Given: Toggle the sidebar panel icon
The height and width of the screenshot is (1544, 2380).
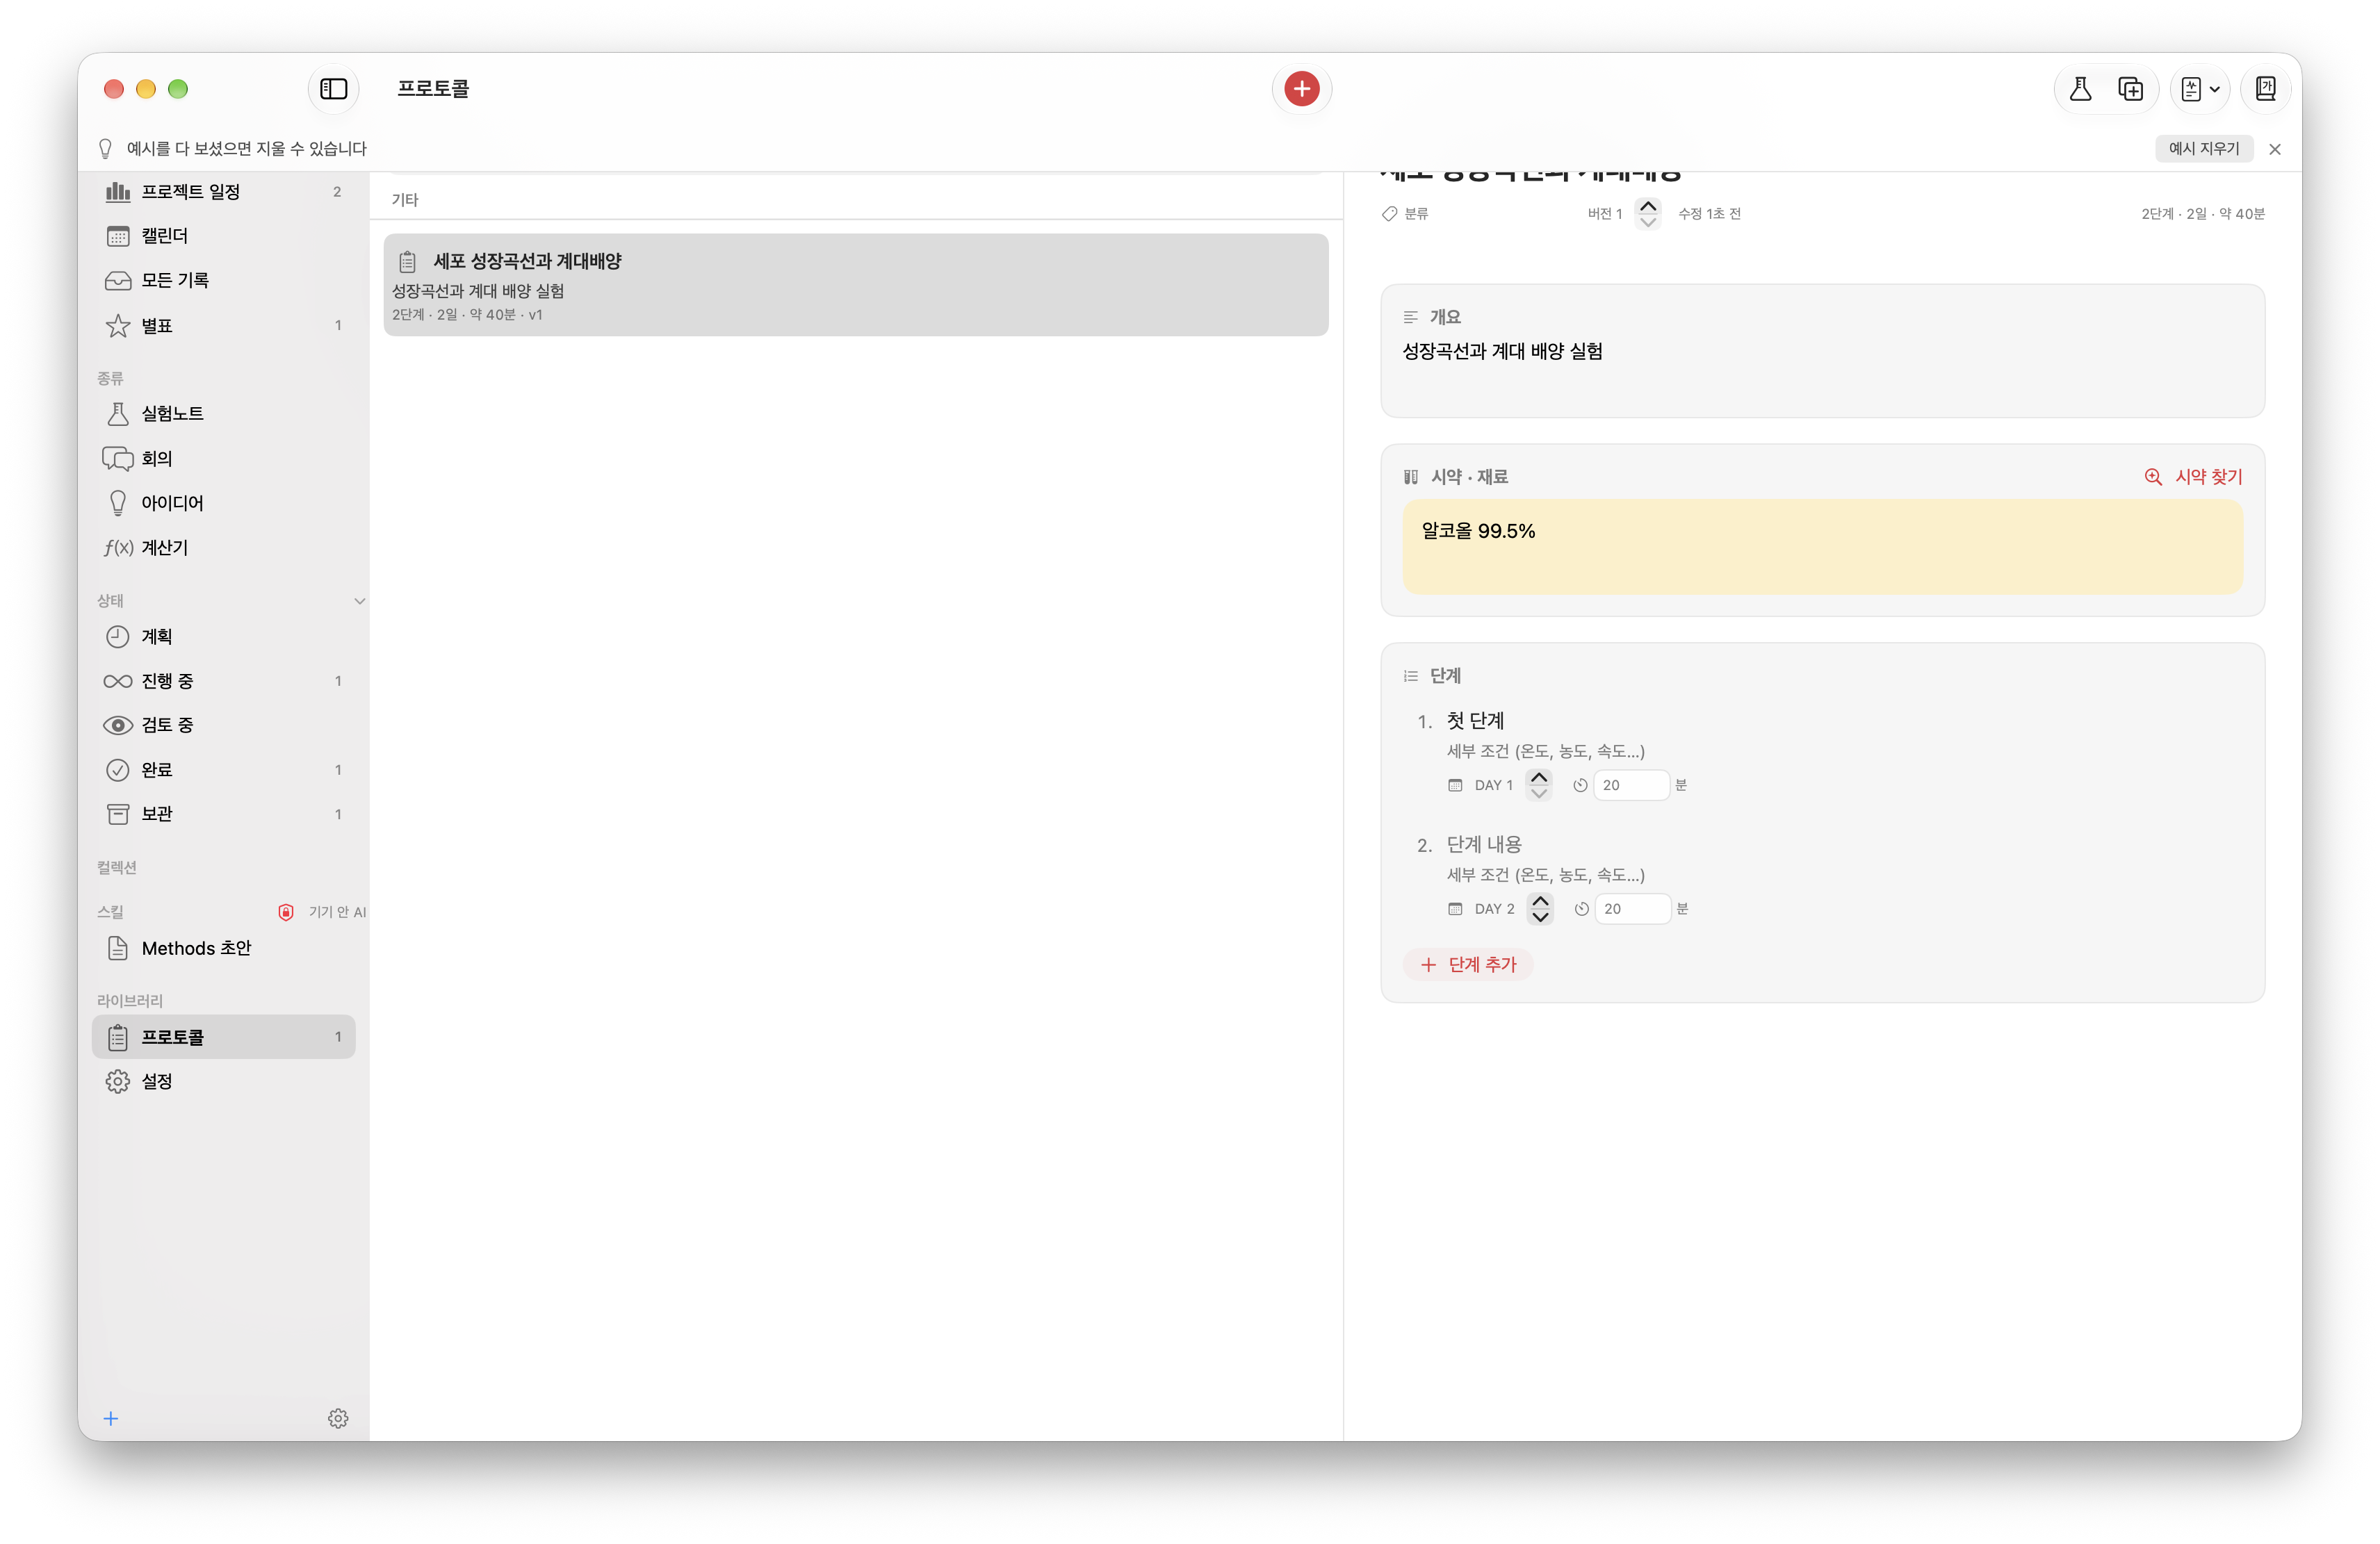Looking at the screenshot, I should pos(333,89).
